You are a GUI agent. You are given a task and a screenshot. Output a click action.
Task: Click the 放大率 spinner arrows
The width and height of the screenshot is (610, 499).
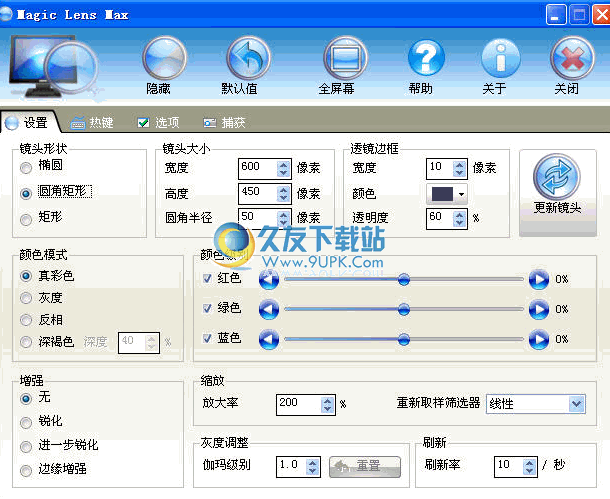click(328, 405)
